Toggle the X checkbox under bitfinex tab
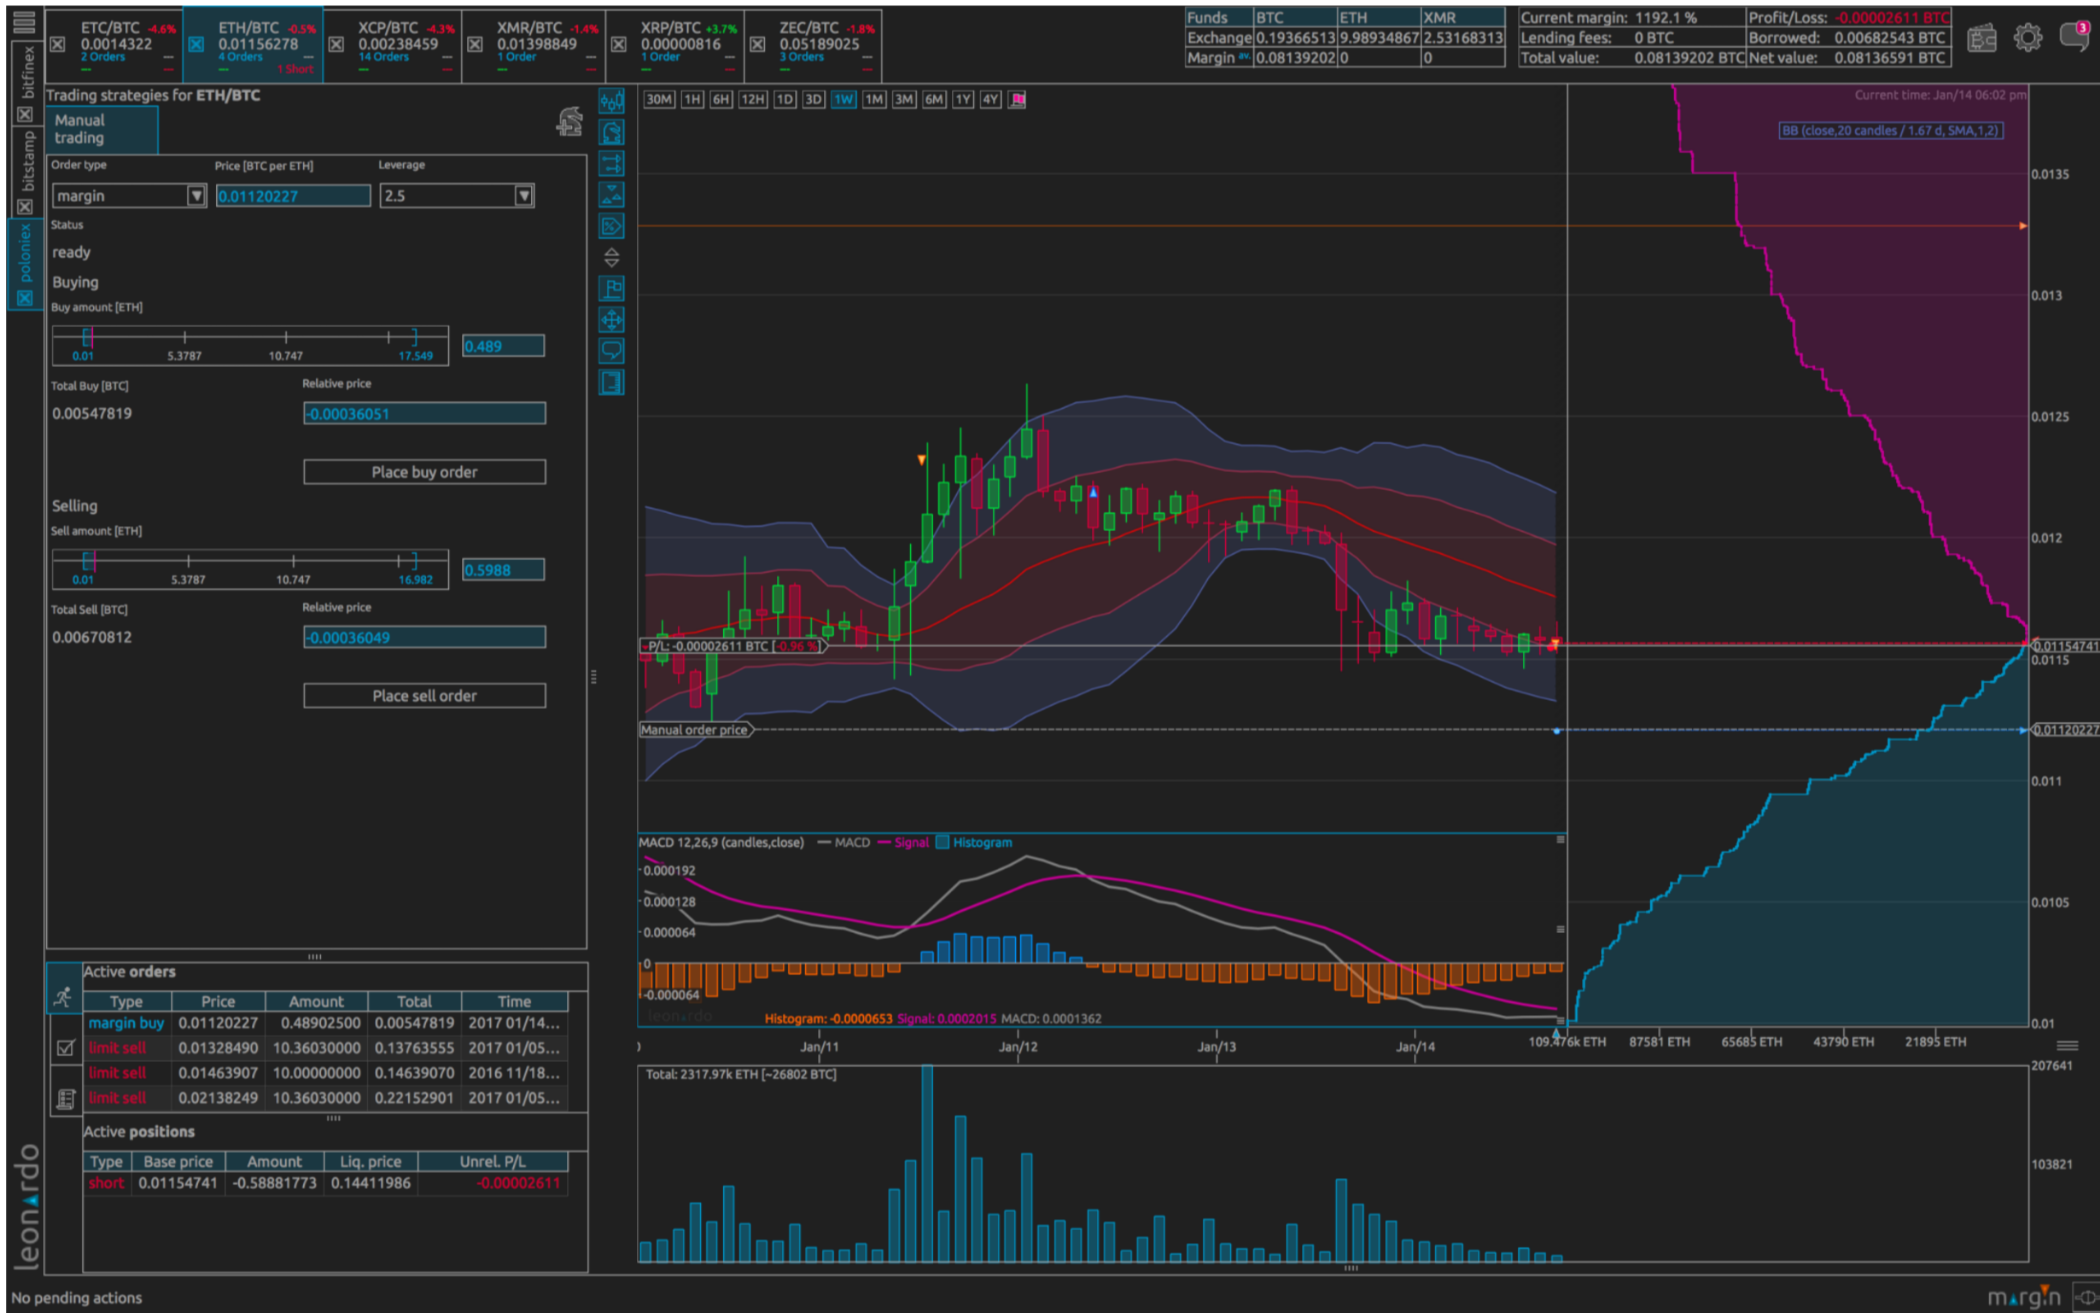The height and width of the screenshot is (1313, 2100). coord(25,114)
